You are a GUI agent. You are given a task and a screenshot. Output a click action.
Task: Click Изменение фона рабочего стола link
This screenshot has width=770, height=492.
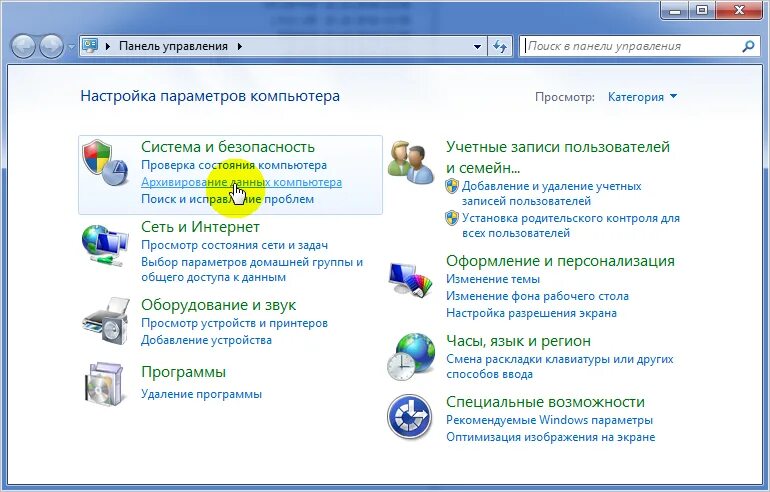click(x=537, y=296)
